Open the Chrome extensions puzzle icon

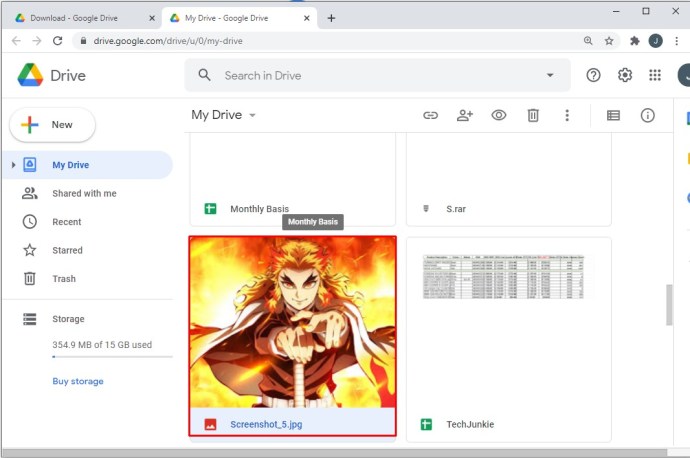coord(635,41)
